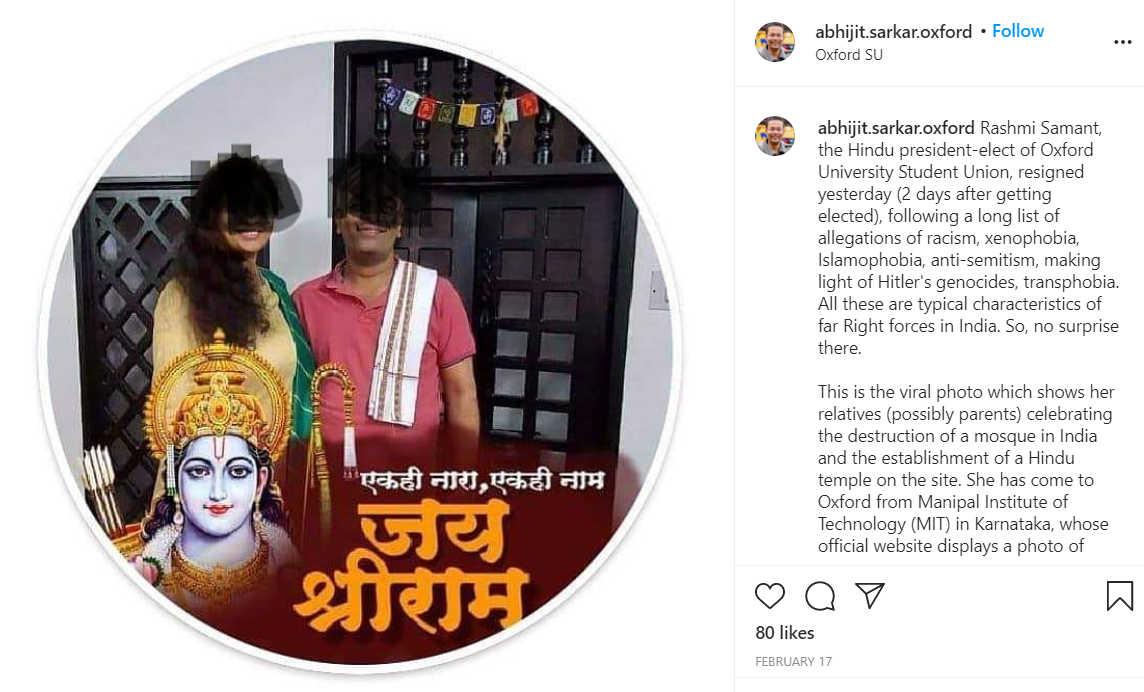The height and width of the screenshot is (692, 1144).
Task: Open comments with the speech bubble icon
Action: (820, 596)
